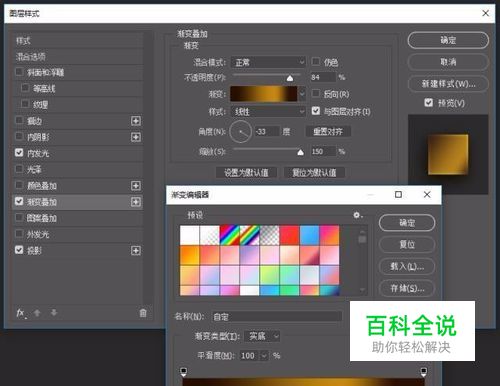Click the plus icon beside 渐变叠加

click(136, 202)
